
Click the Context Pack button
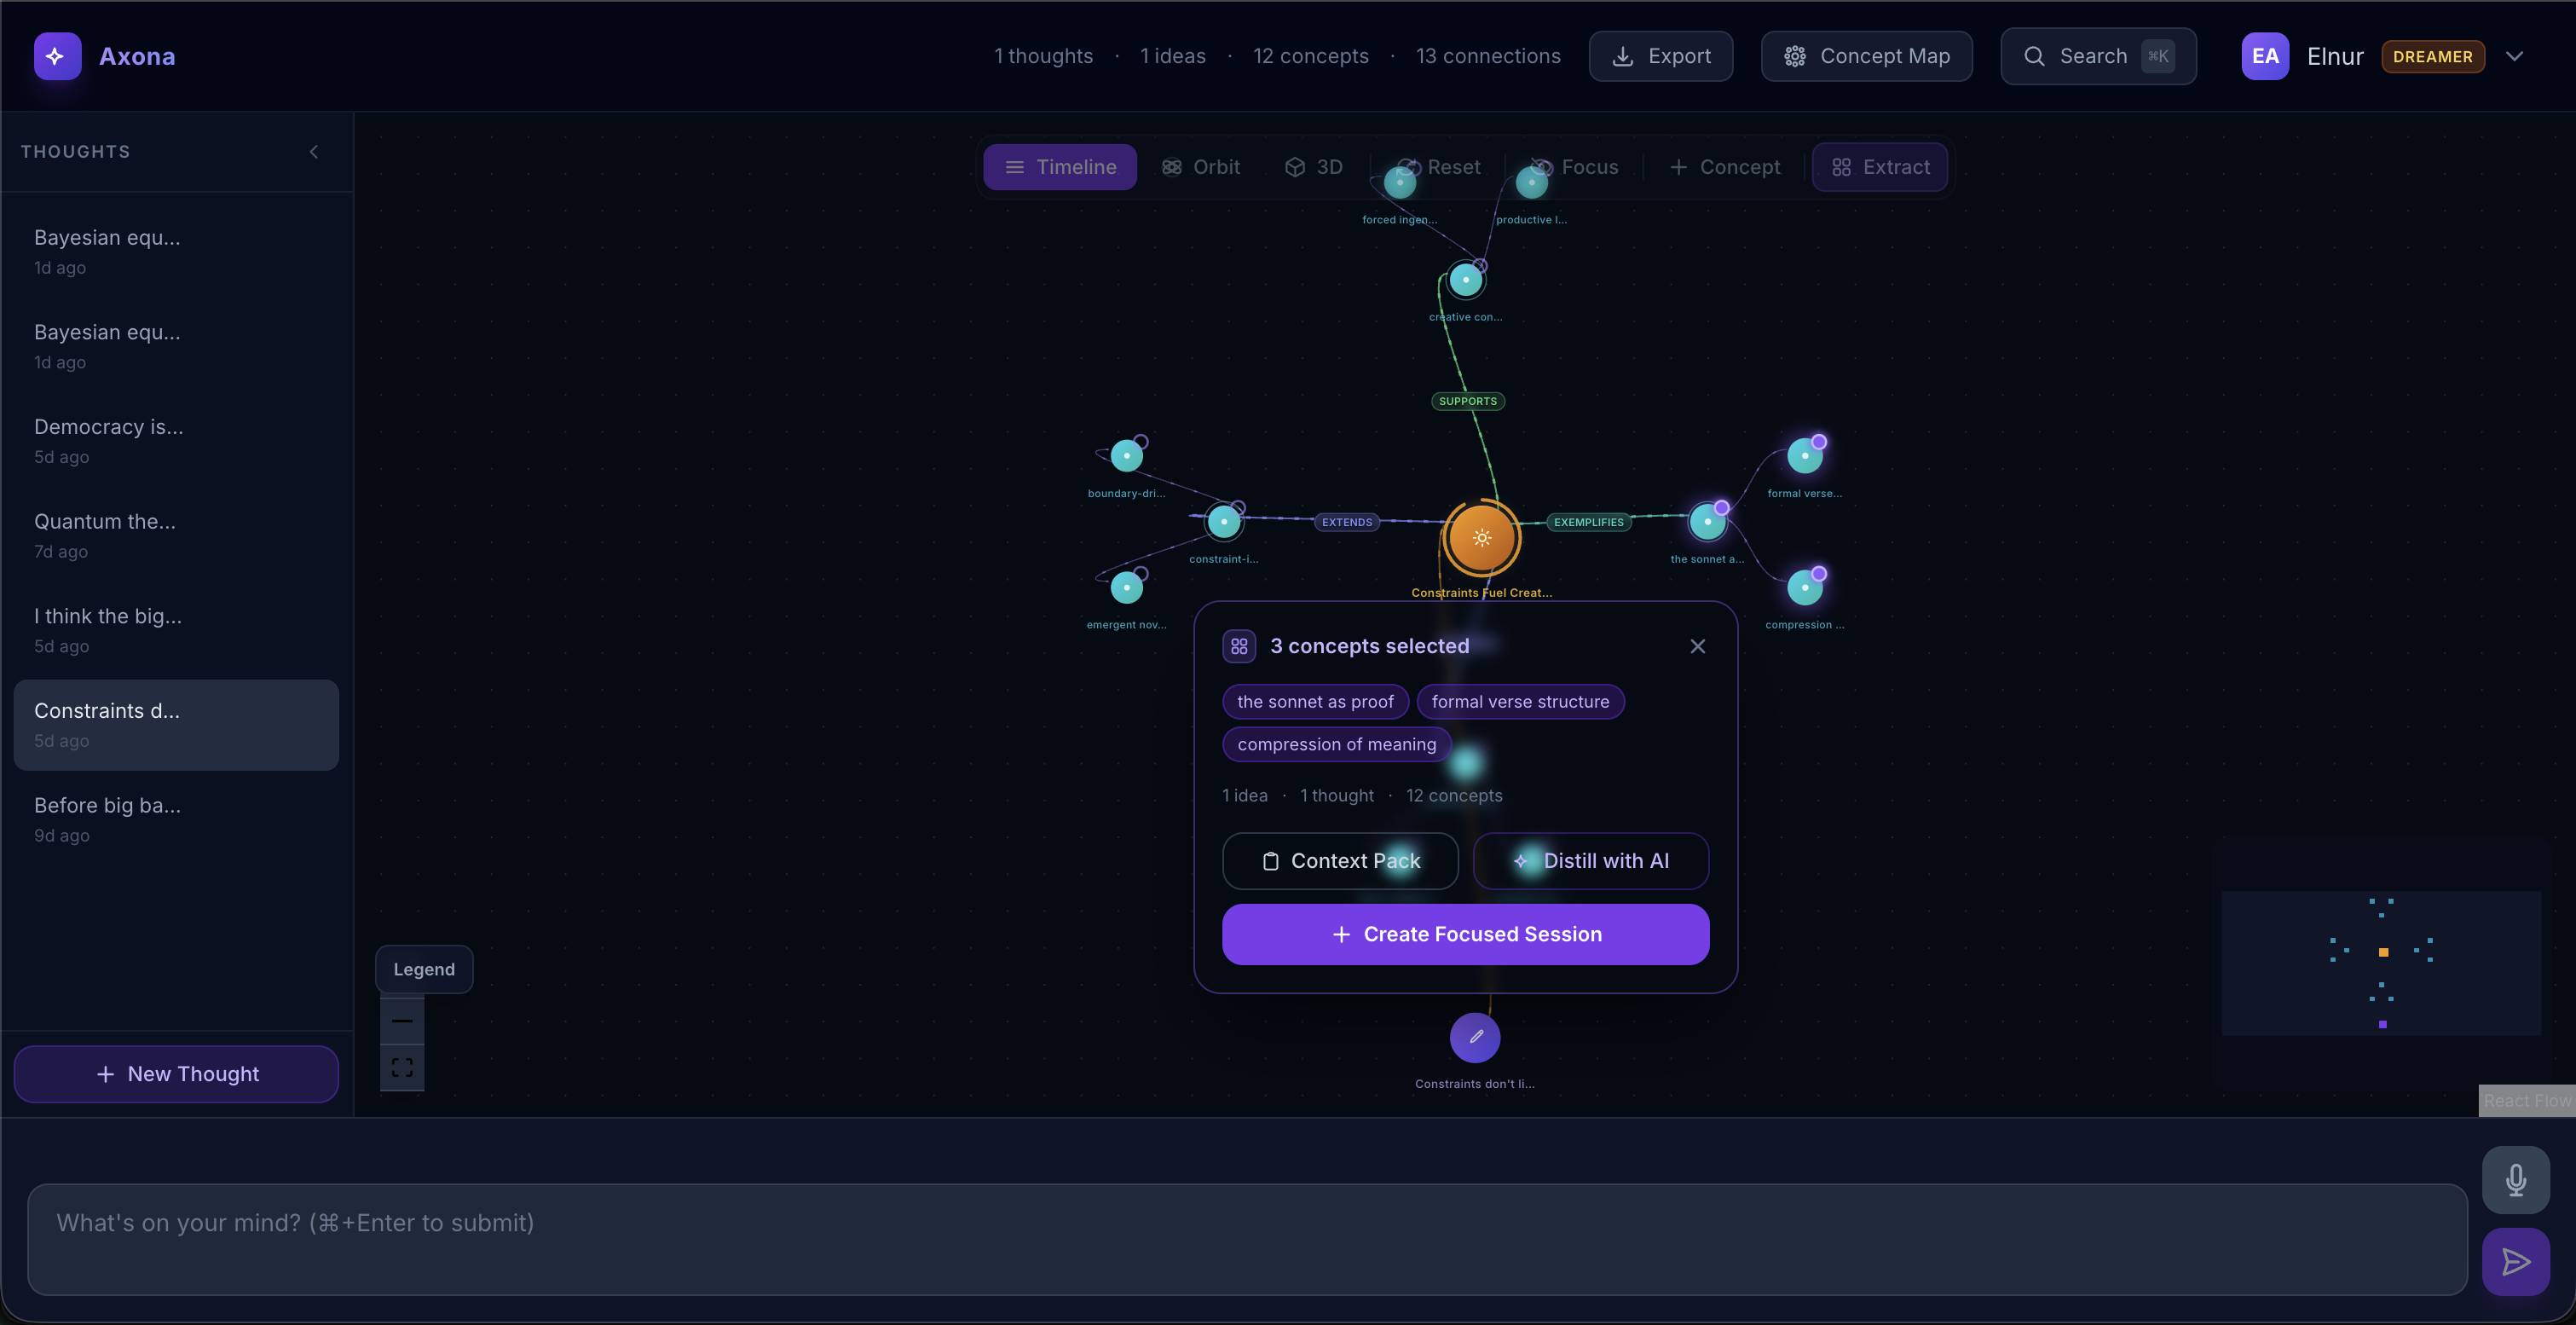click(1340, 861)
